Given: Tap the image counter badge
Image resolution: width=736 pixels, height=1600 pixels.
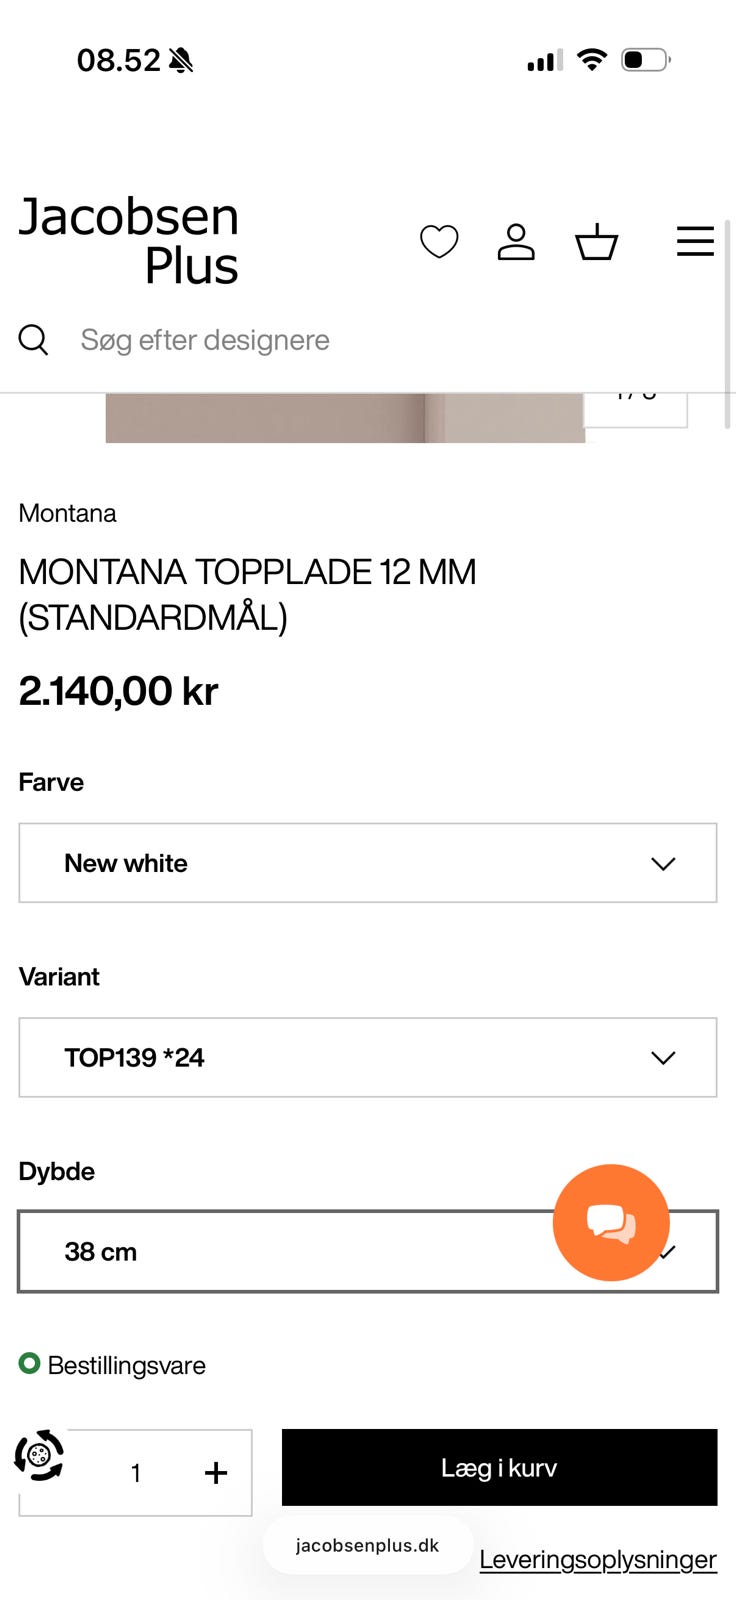Looking at the screenshot, I should pos(636,410).
